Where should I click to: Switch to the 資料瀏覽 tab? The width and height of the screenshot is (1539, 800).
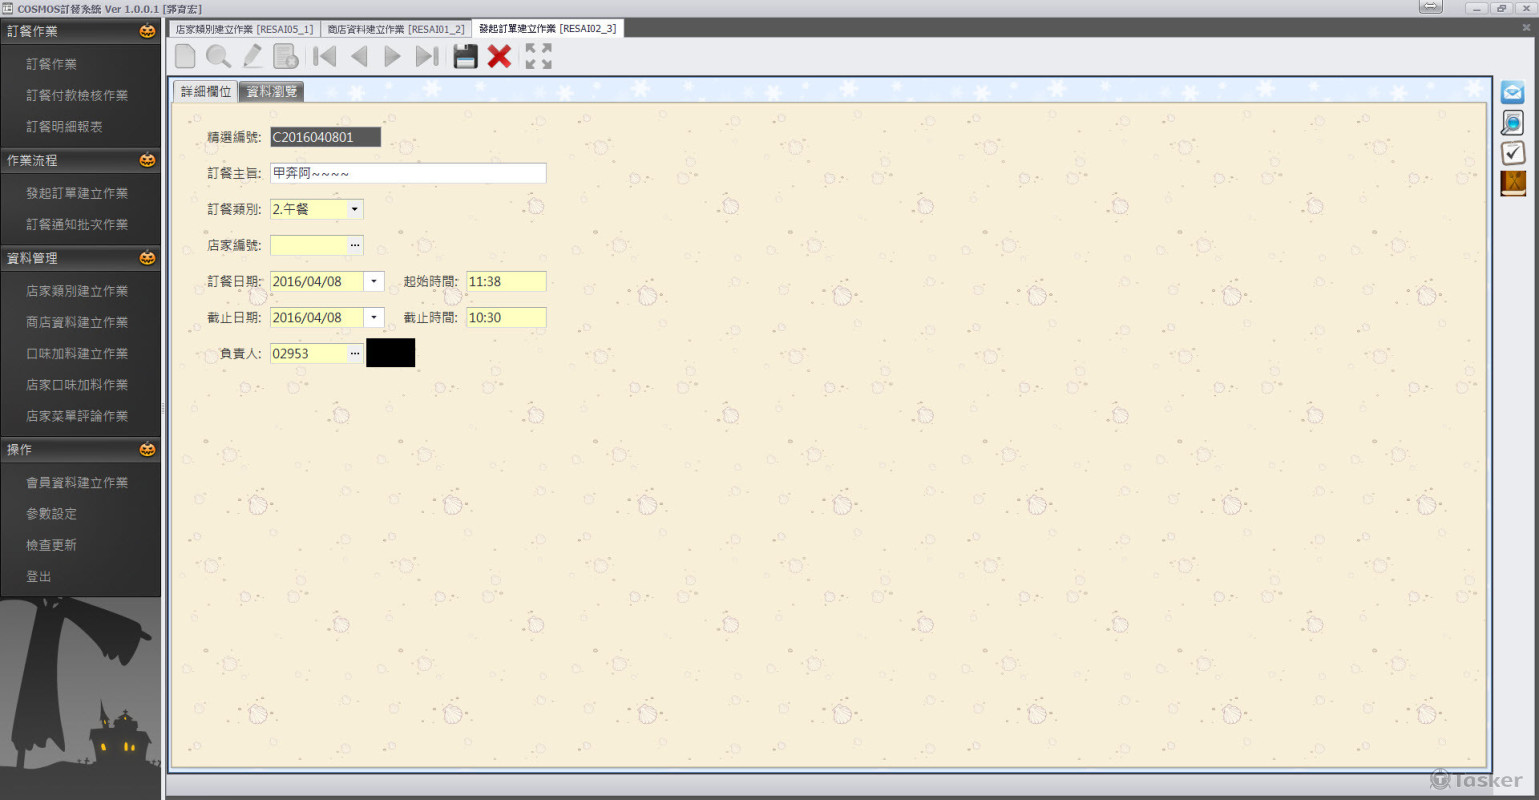coord(271,91)
